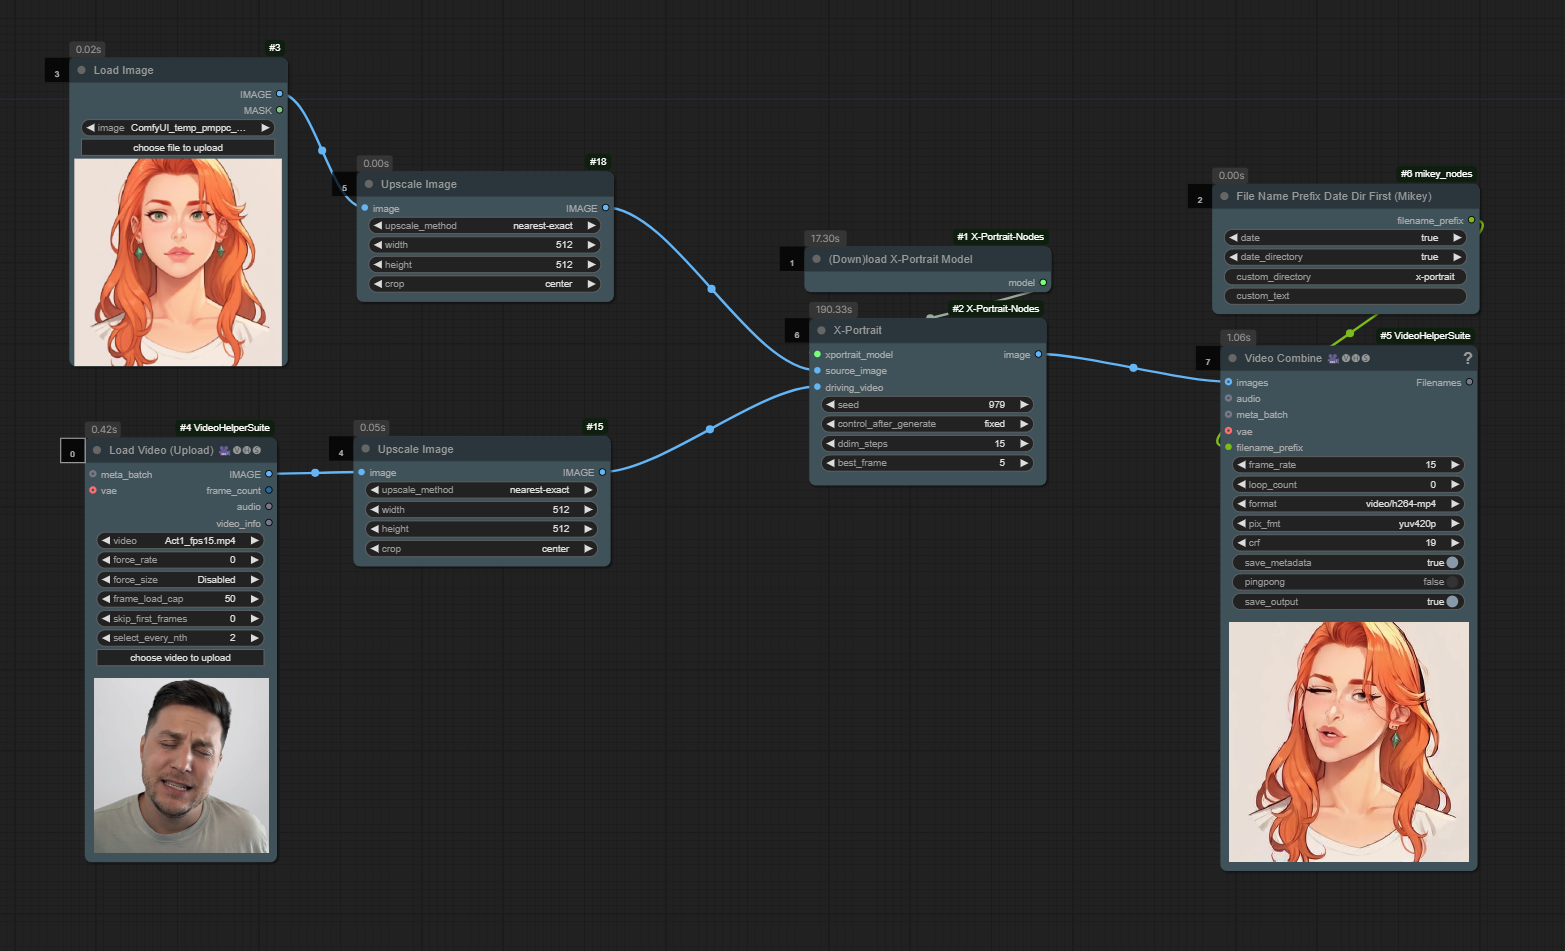Toggle the date option right arrow in Mikey node
The width and height of the screenshot is (1565, 951).
tap(1457, 238)
